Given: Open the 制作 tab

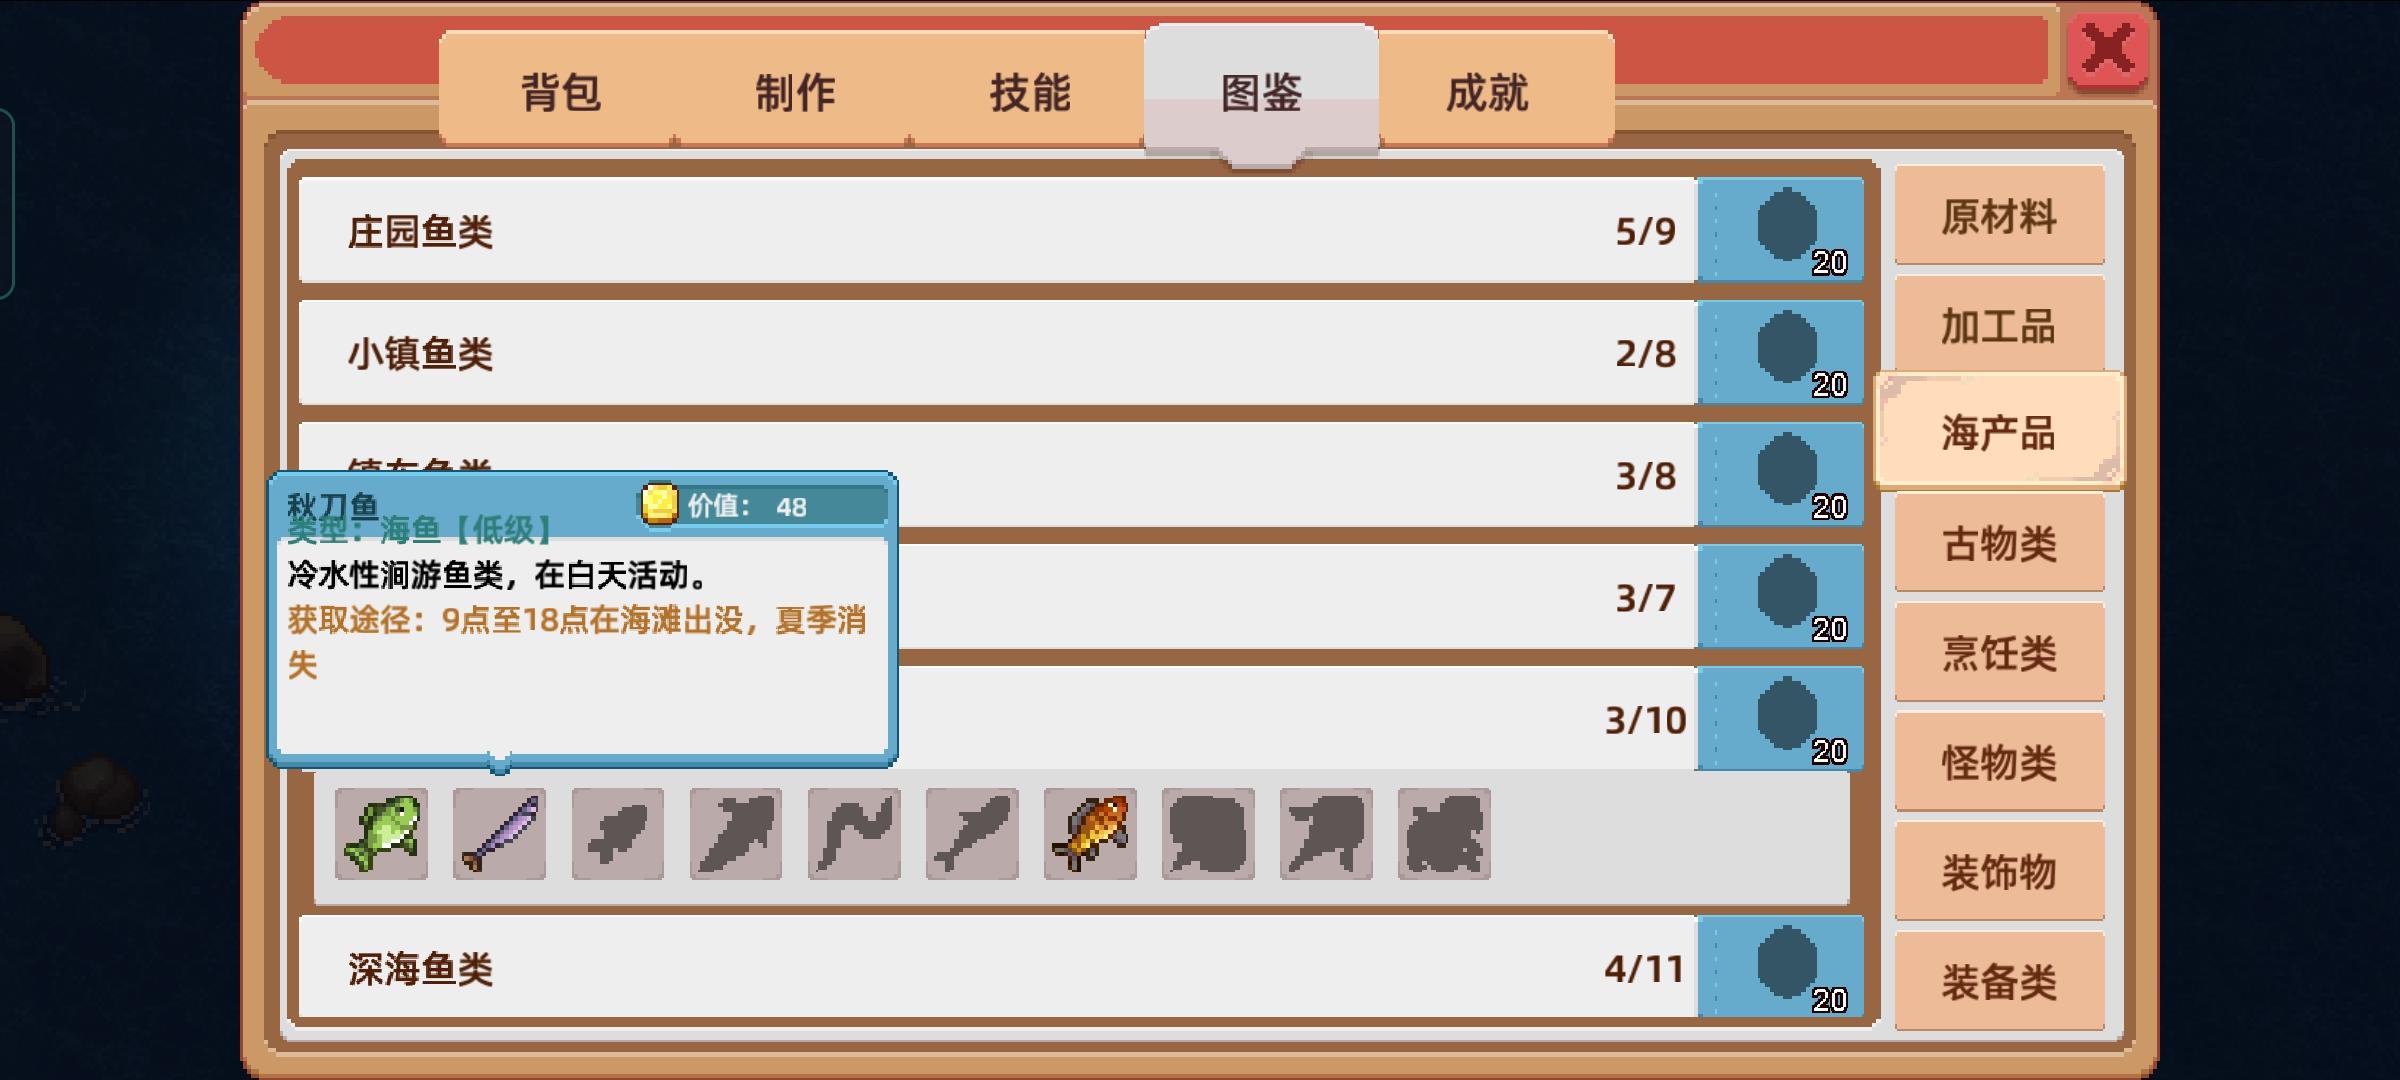Looking at the screenshot, I should click(x=795, y=92).
